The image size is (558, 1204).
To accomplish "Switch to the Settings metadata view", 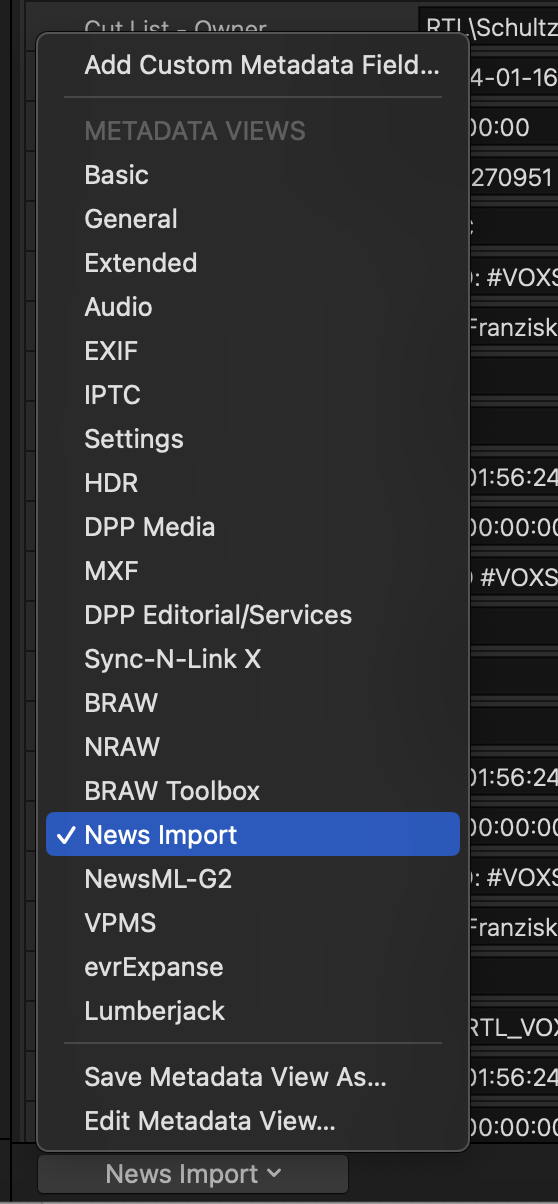I will [x=253, y=439].
